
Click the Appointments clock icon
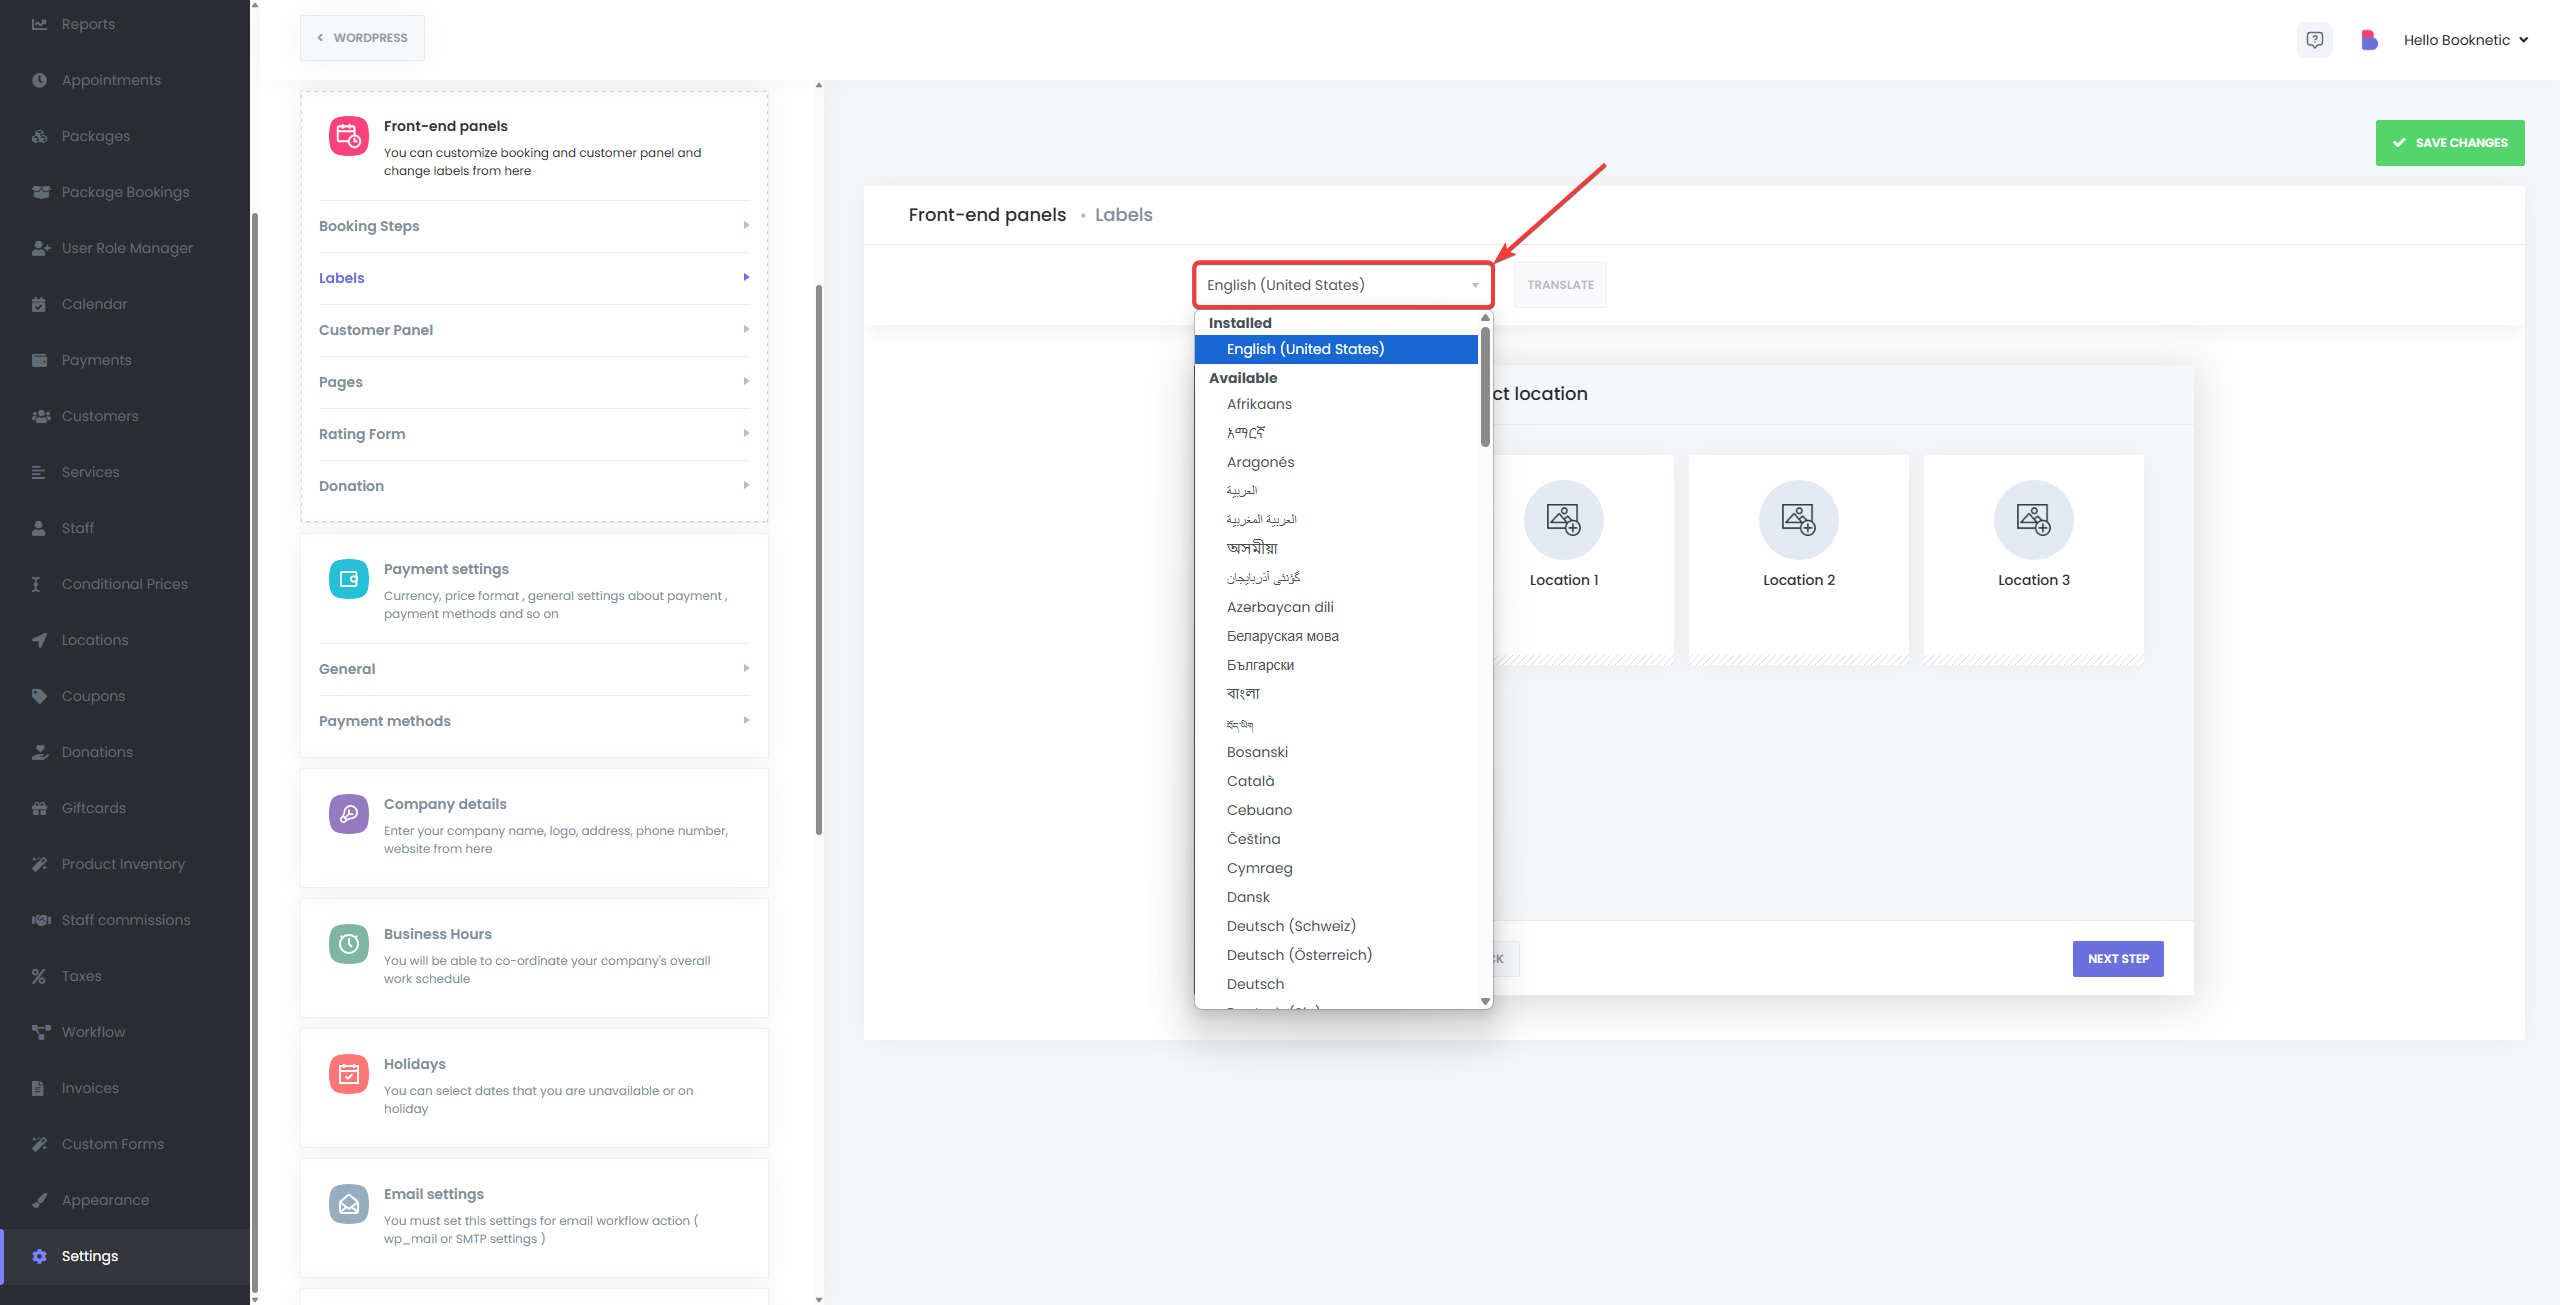pos(39,80)
